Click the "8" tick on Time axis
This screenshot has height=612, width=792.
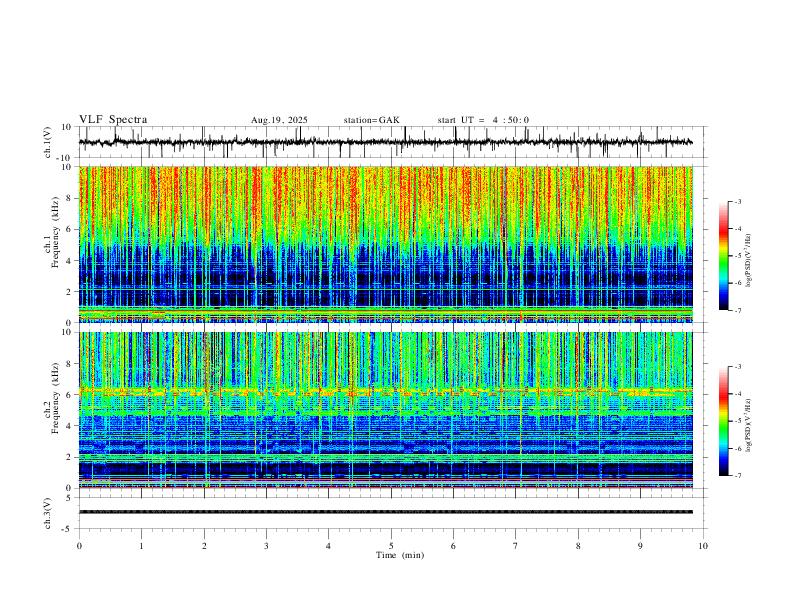(578, 546)
